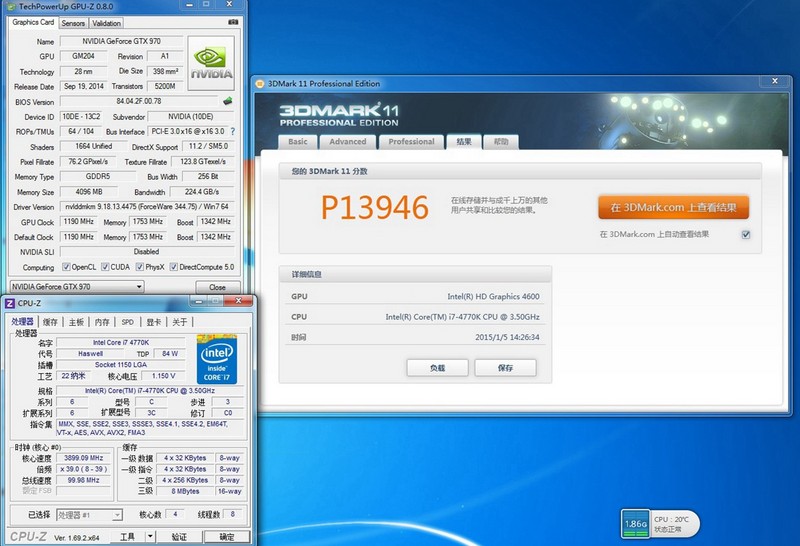Viewport: 800px width, 546px height.
Task: Select the 结果 tab in 3DMark
Action: point(464,141)
